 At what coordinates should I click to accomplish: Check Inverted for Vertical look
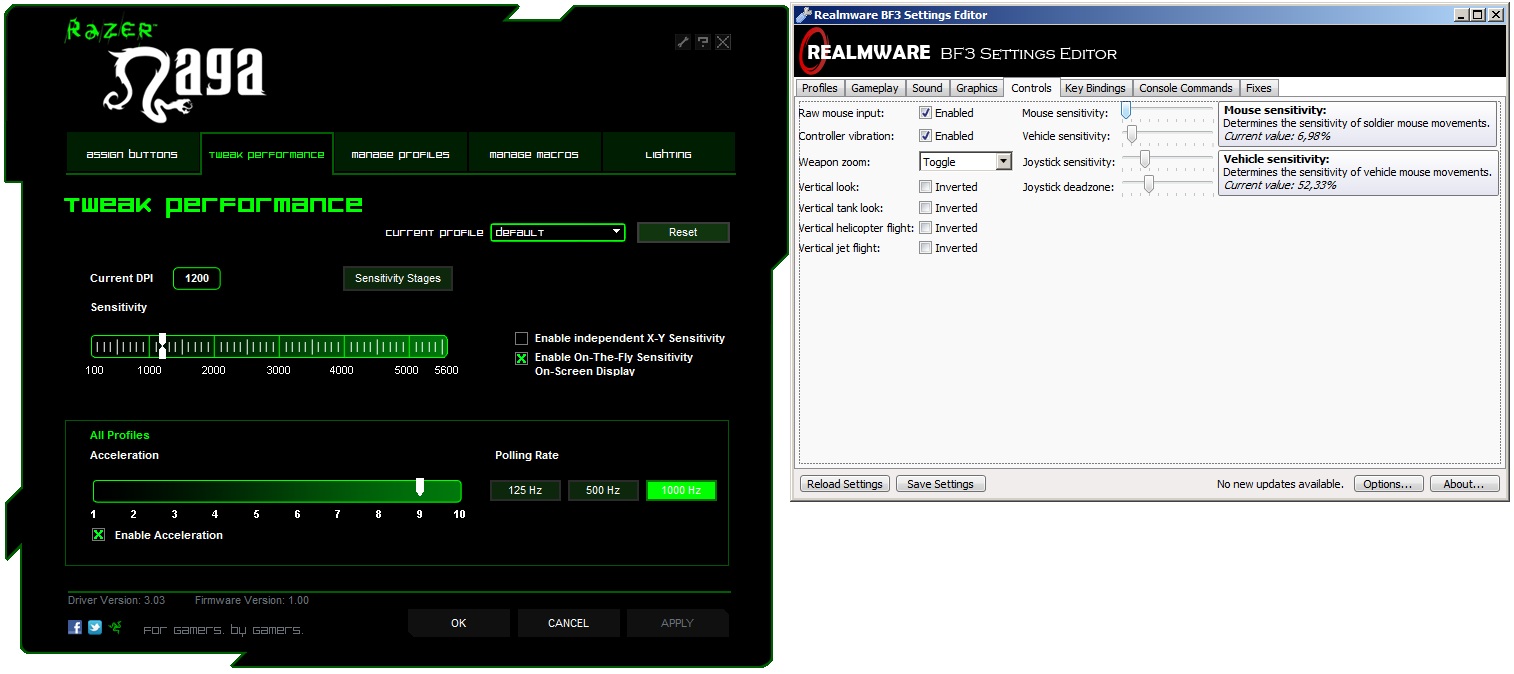coord(926,187)
